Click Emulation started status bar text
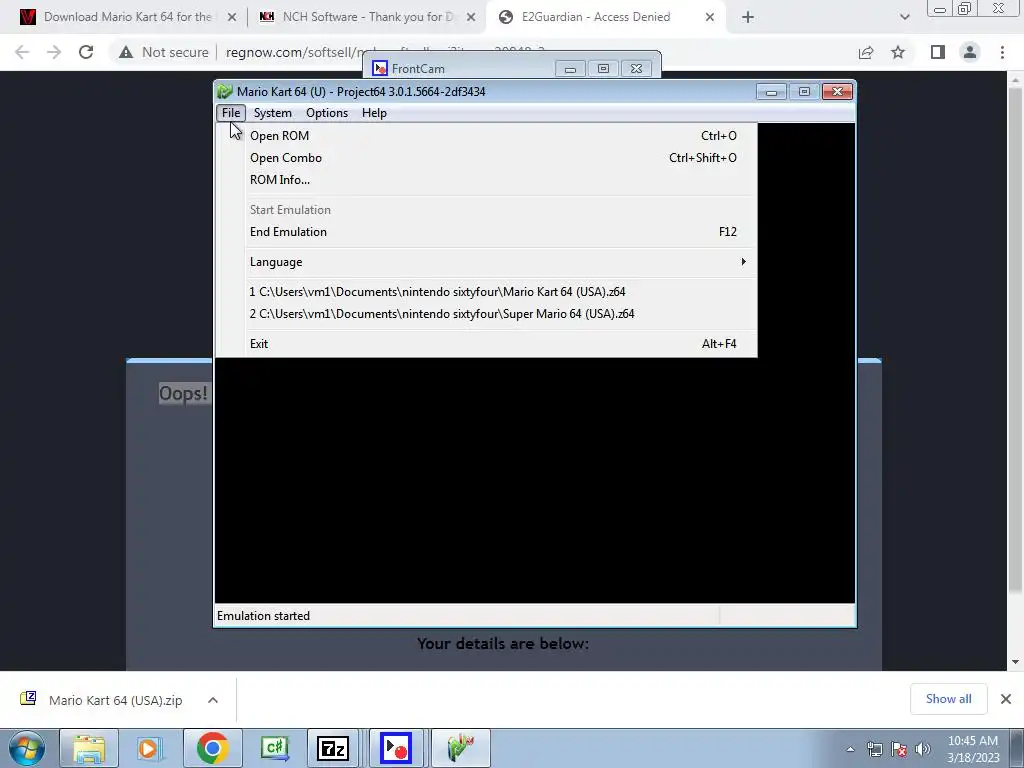This screenshot has width=1024, height=768. (263, 616)
